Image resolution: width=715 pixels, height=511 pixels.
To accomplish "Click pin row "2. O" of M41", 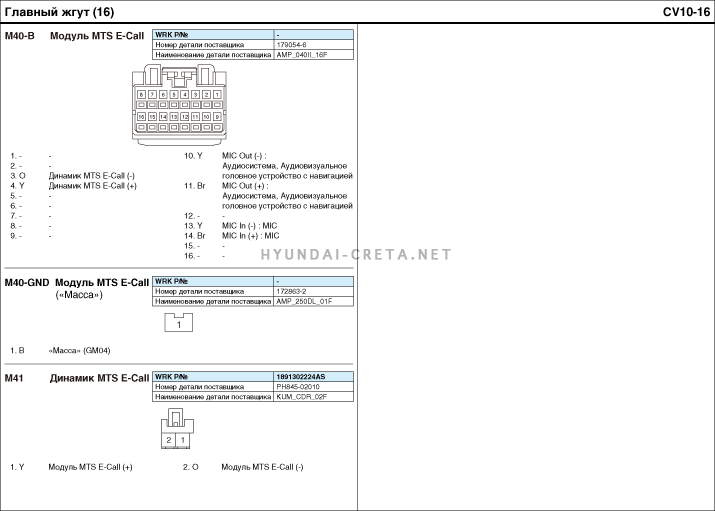I will 191,467.
